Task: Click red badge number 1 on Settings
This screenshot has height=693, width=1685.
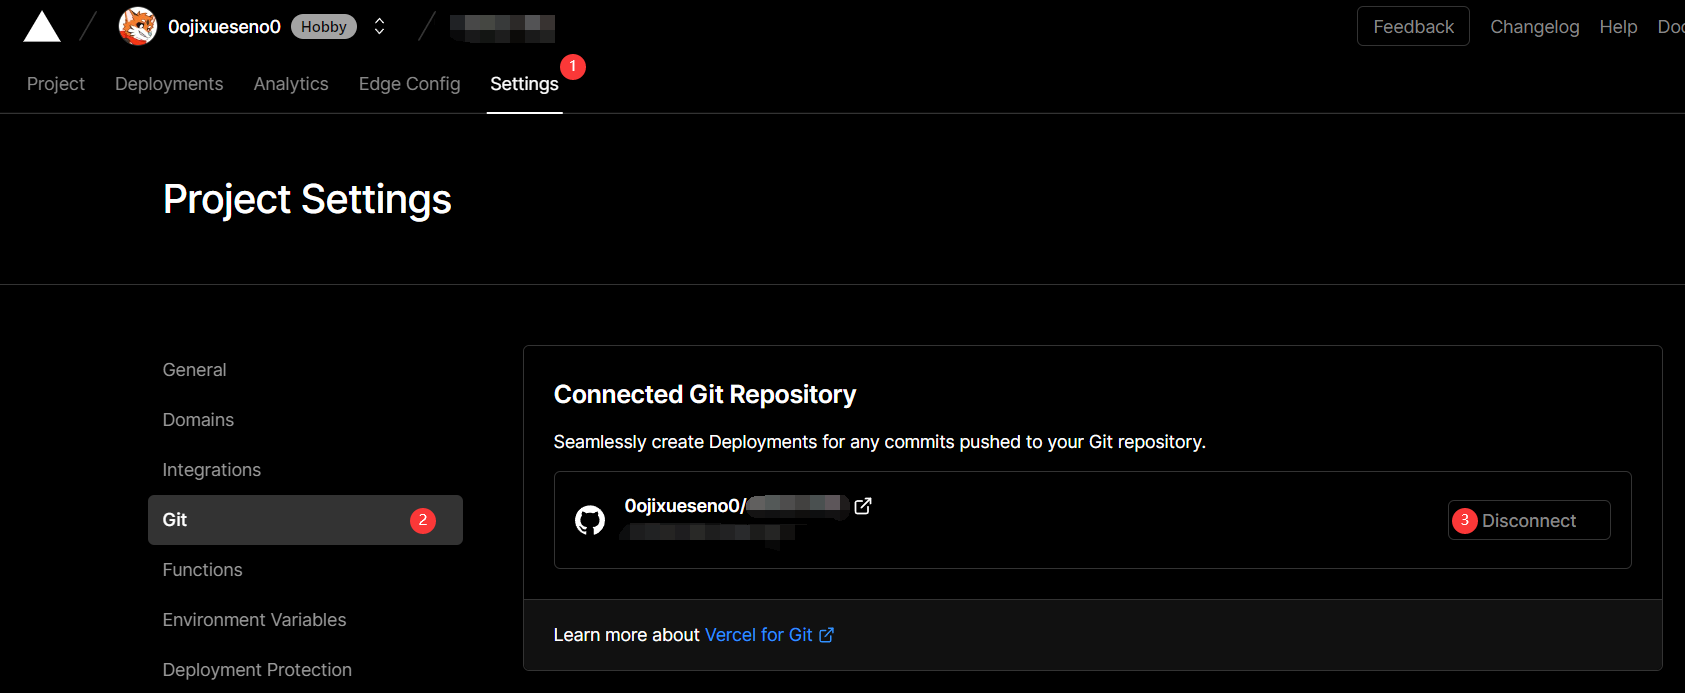Action: click(573, 66)
